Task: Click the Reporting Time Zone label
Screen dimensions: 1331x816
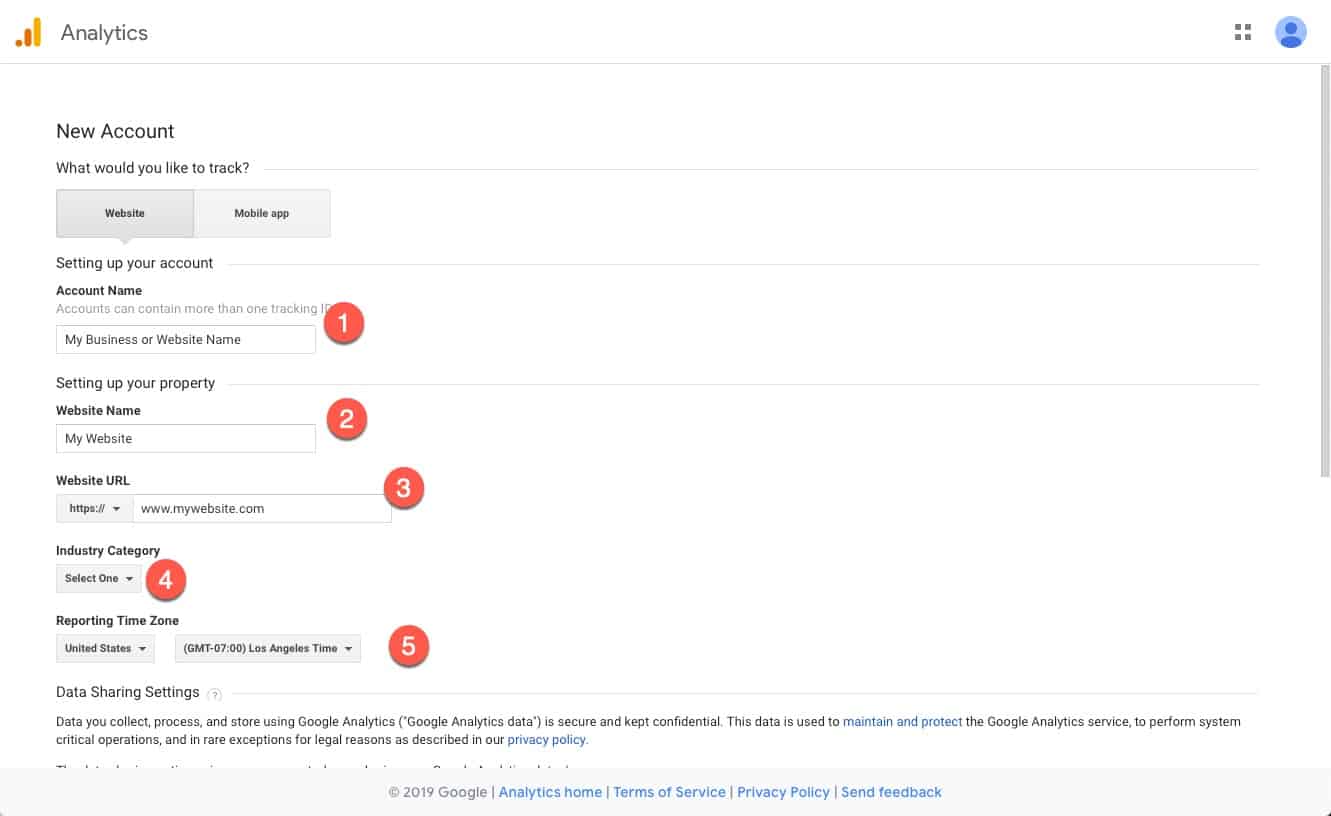Action: click(117, 620)
